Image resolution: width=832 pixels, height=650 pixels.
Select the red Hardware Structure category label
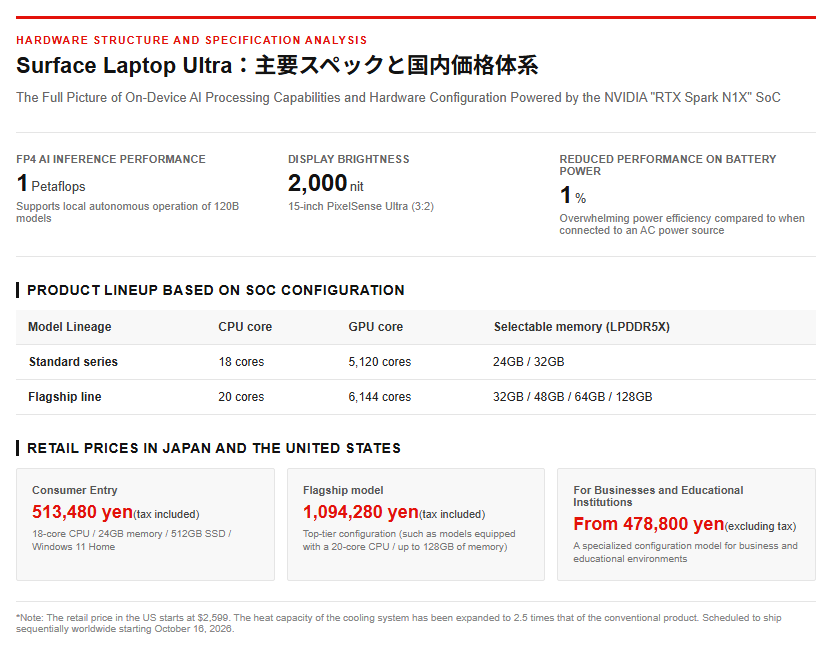[x=192, y=40]
